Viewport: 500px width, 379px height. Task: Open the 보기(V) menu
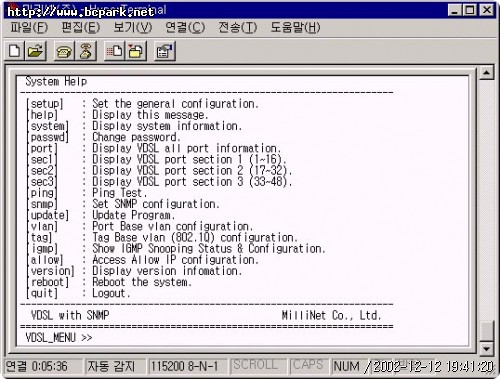[x=133, y=27]
